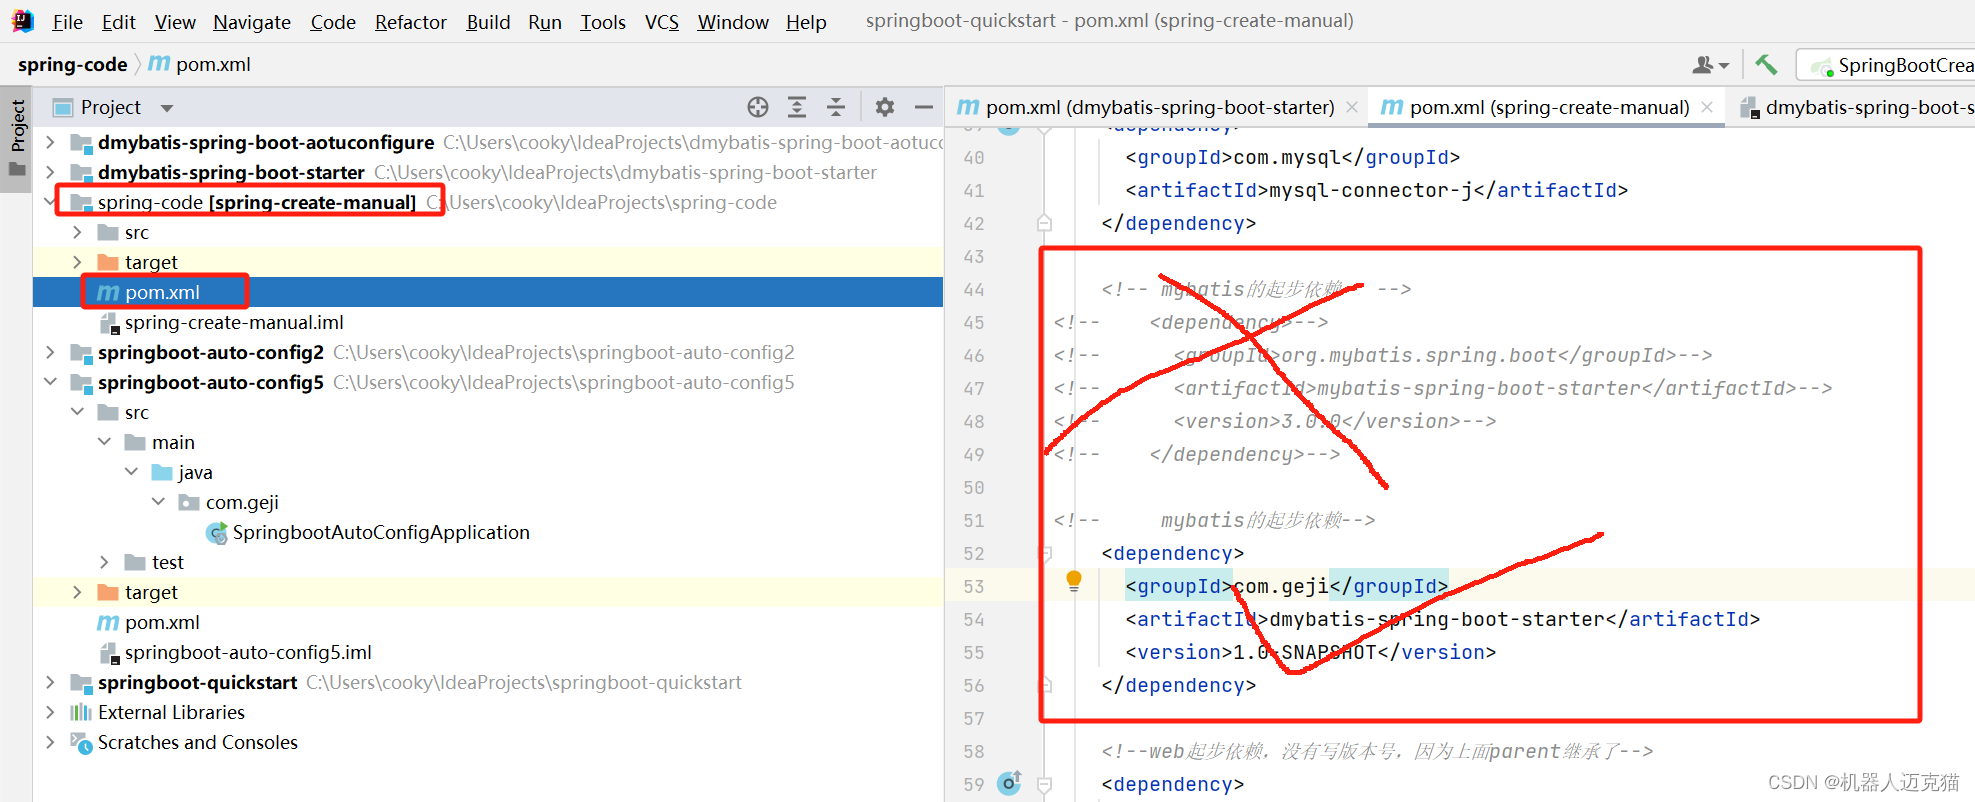This screenshot has height=802, width=1975.
Task: Open the File menu
Action: 67,22
